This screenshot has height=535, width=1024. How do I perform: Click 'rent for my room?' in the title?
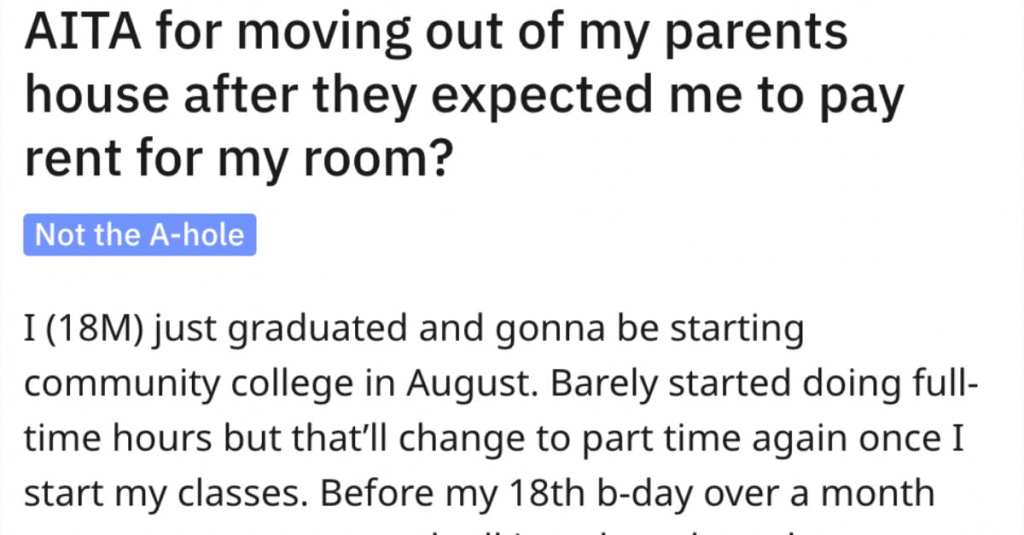[x=238, y=159]
